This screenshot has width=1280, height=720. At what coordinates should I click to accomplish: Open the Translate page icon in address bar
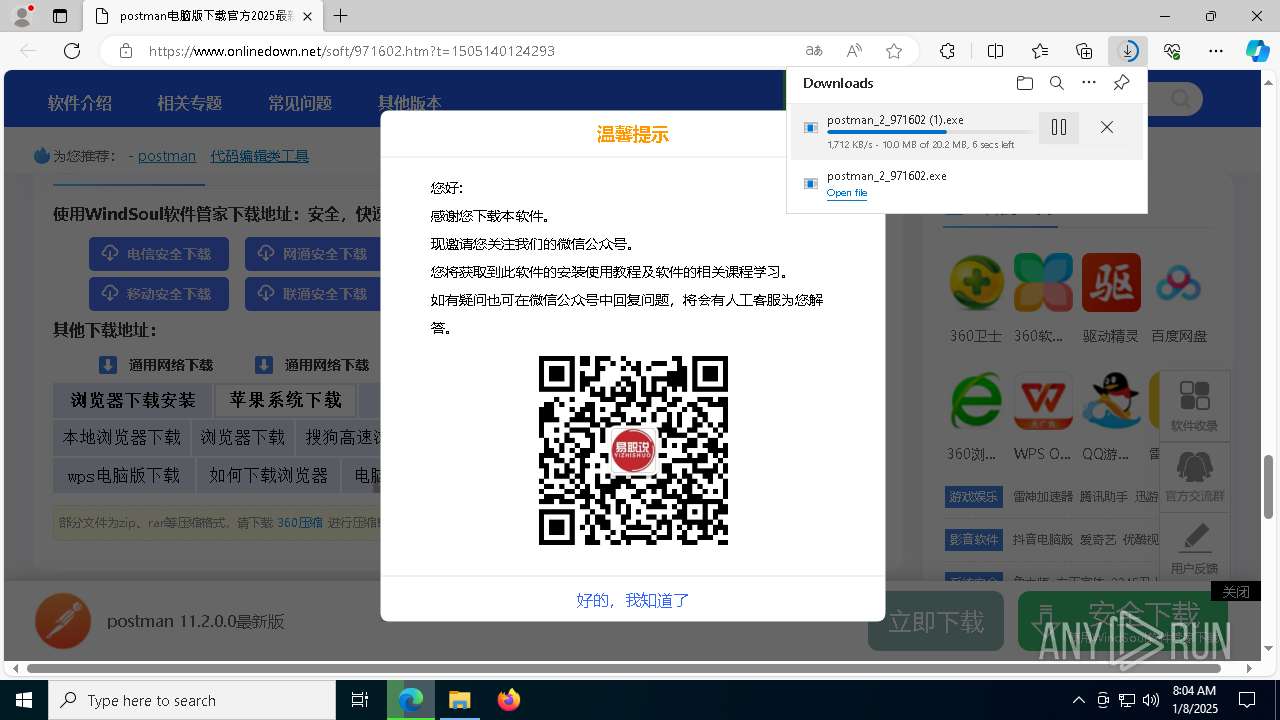[x=814, y=51]
